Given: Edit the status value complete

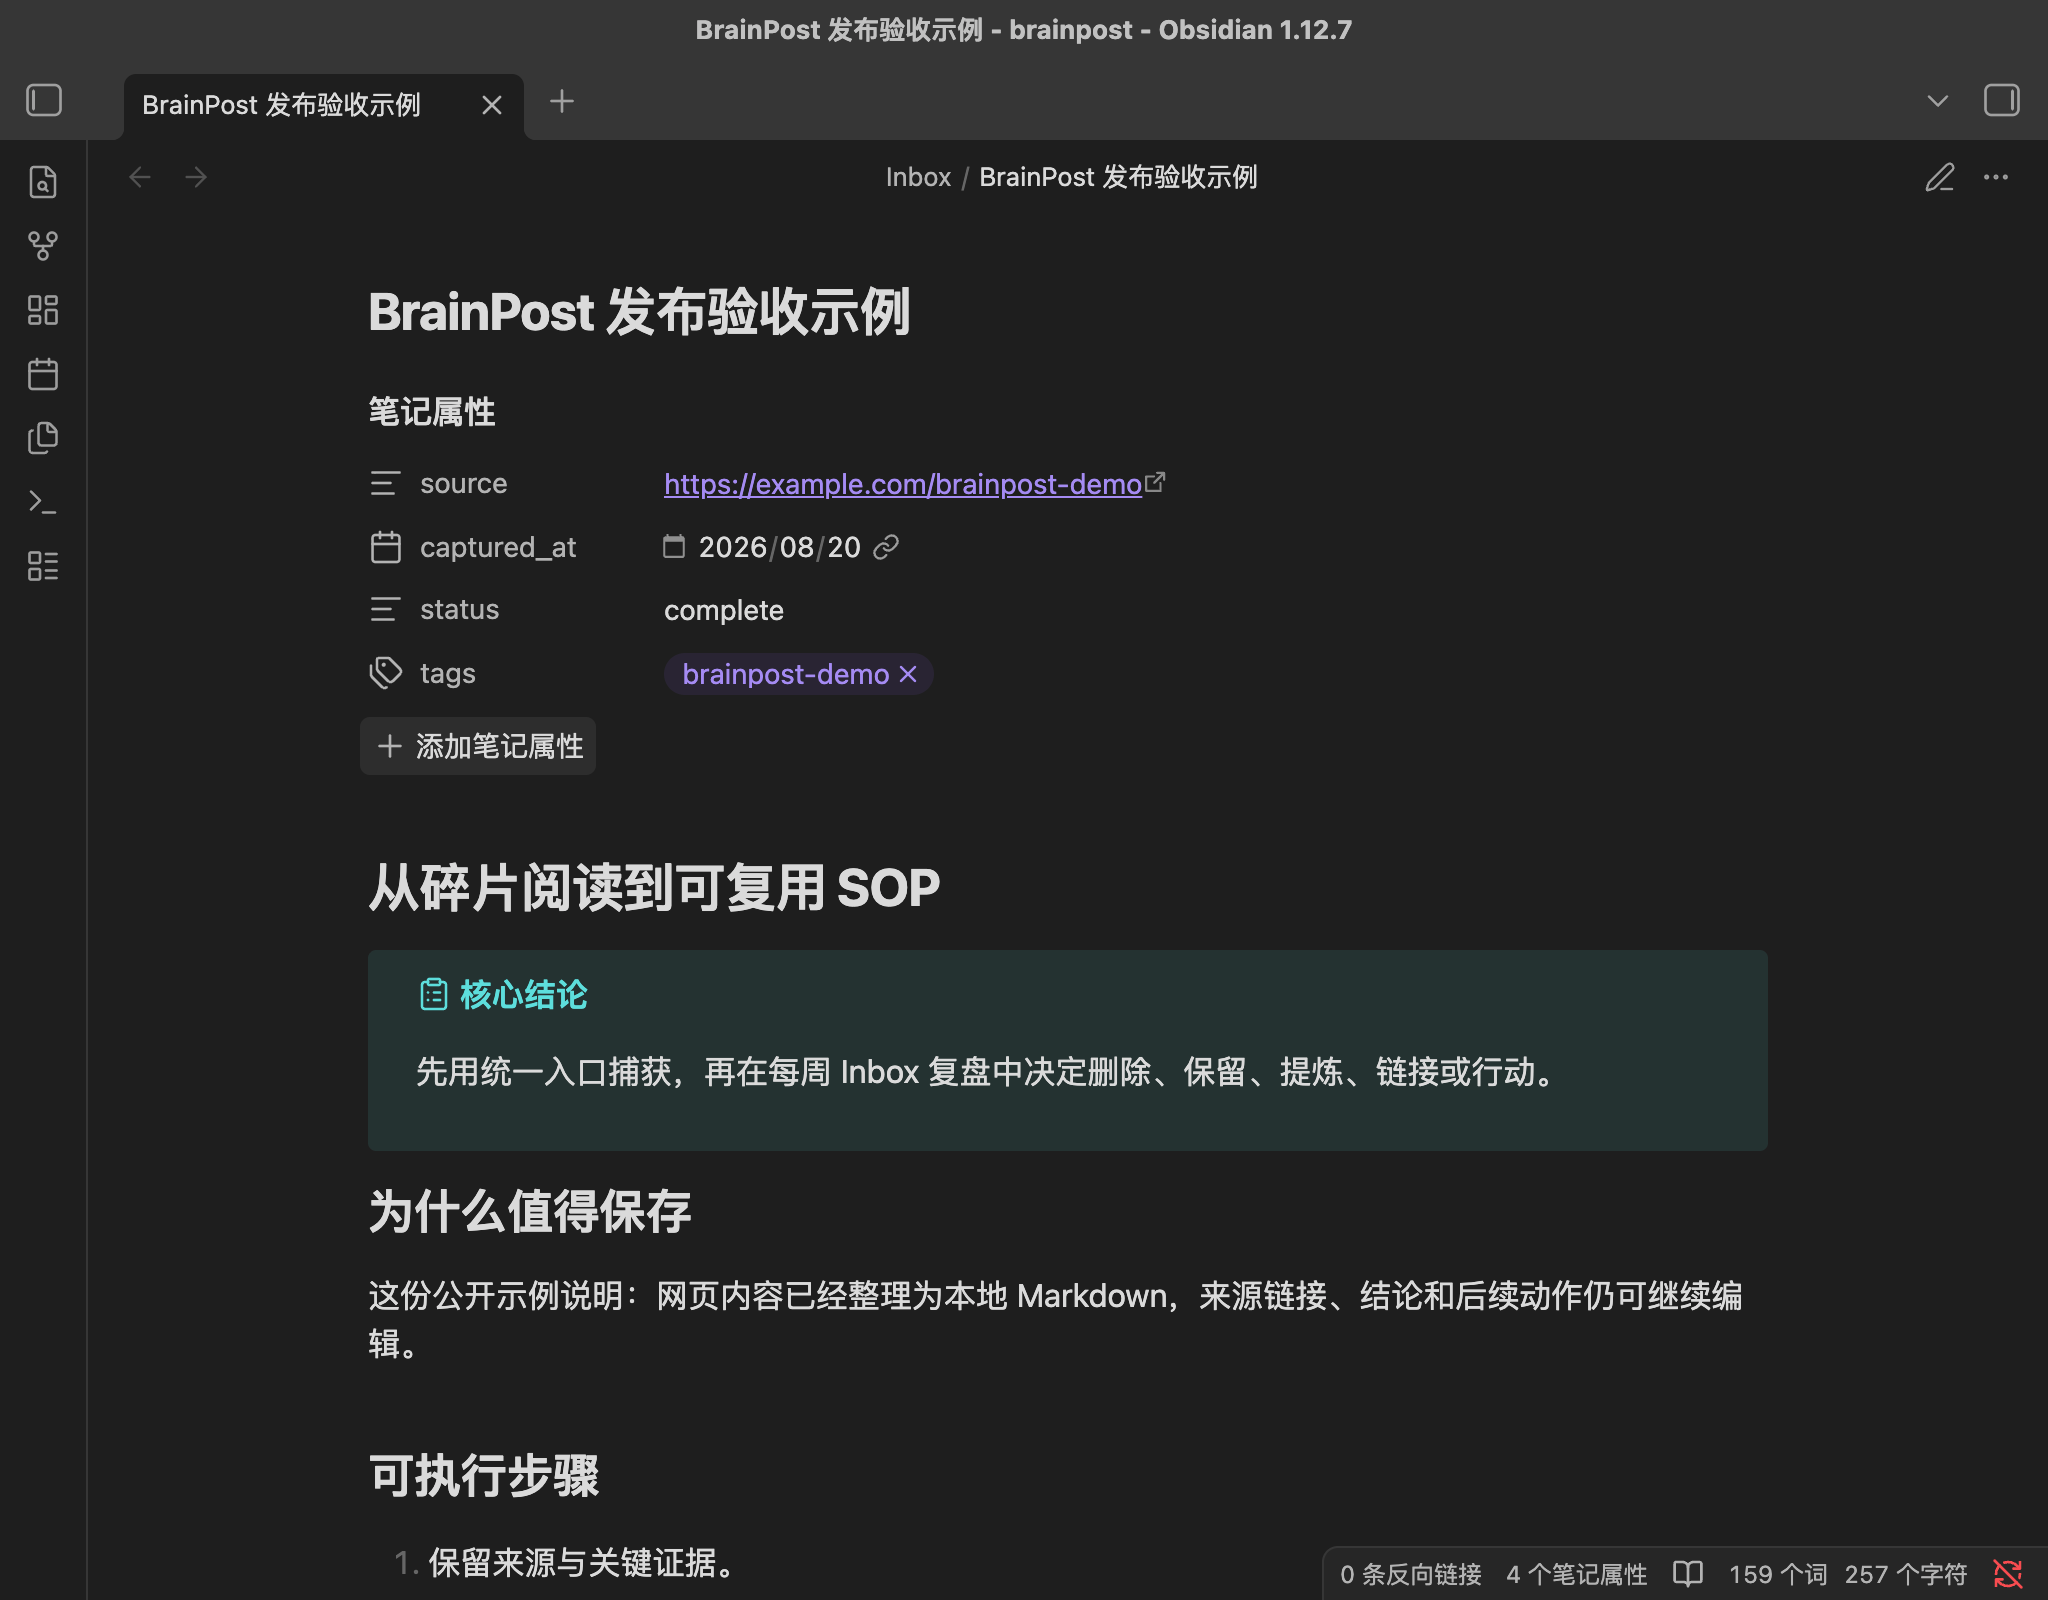Looking at the screenshot, I should (x=724, y=610).
